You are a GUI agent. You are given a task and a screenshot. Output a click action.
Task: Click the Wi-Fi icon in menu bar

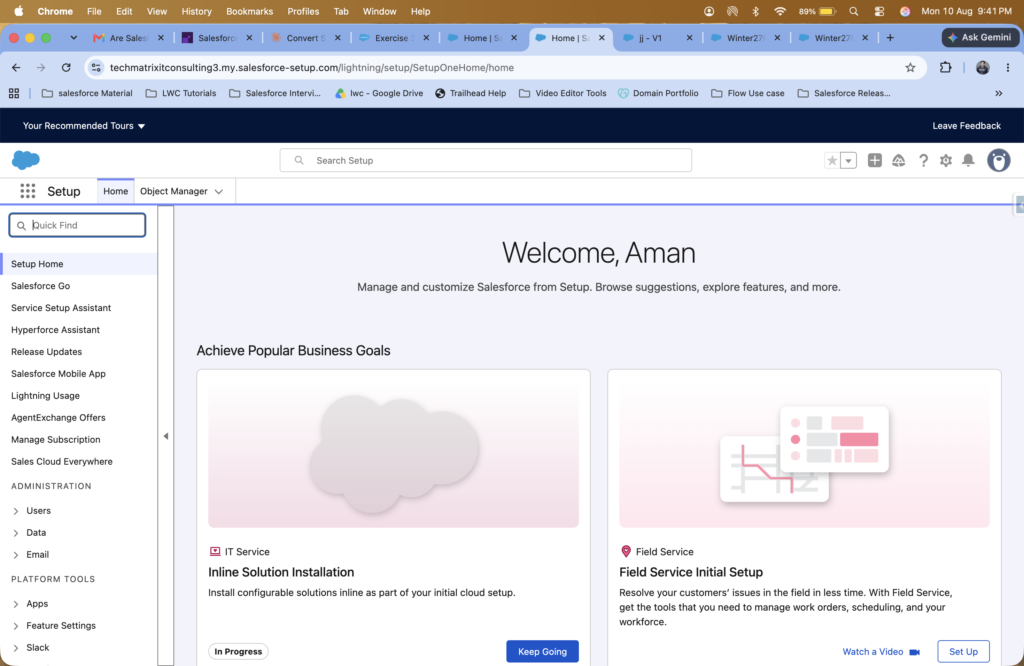(780, 11)
